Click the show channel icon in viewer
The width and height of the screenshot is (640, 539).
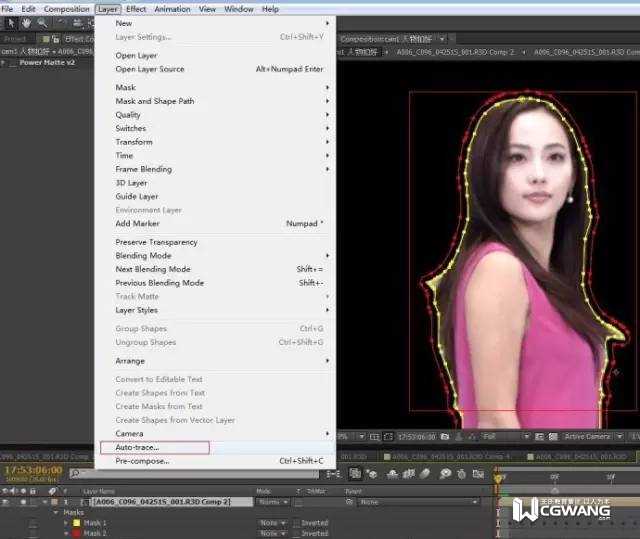click(x=472, y=437)
